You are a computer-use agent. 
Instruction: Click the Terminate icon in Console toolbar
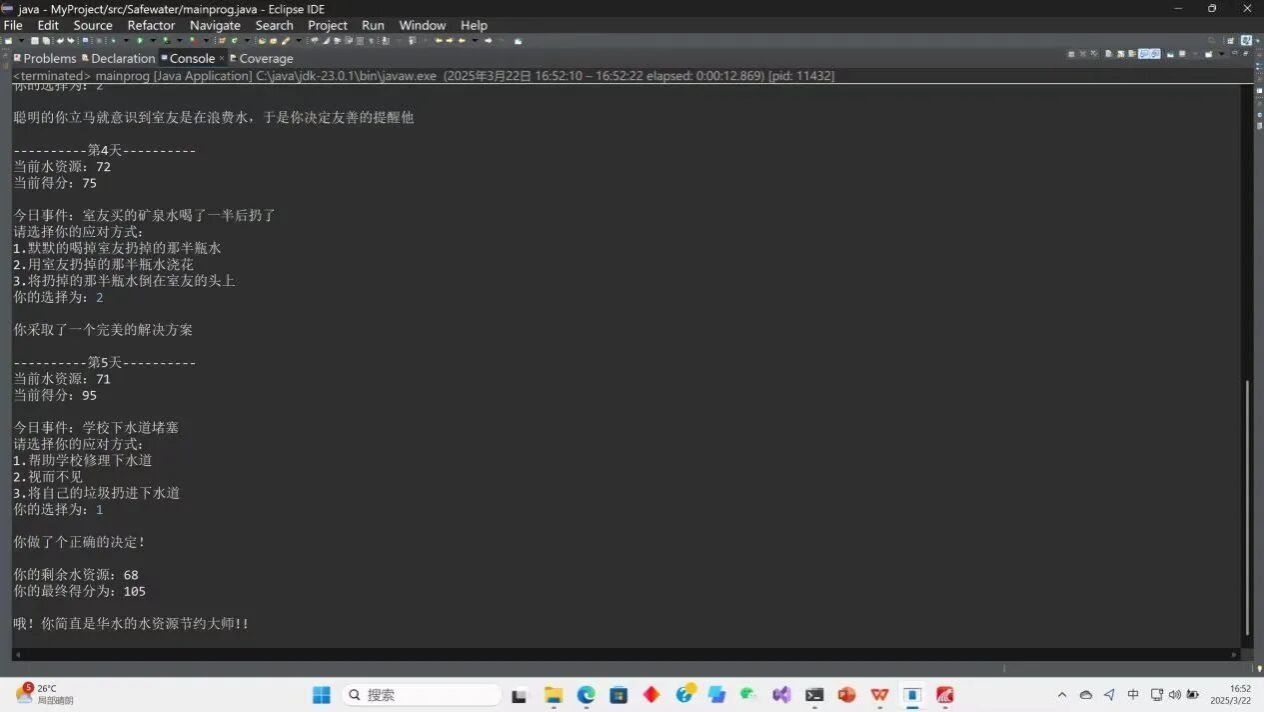[1071, 54]
